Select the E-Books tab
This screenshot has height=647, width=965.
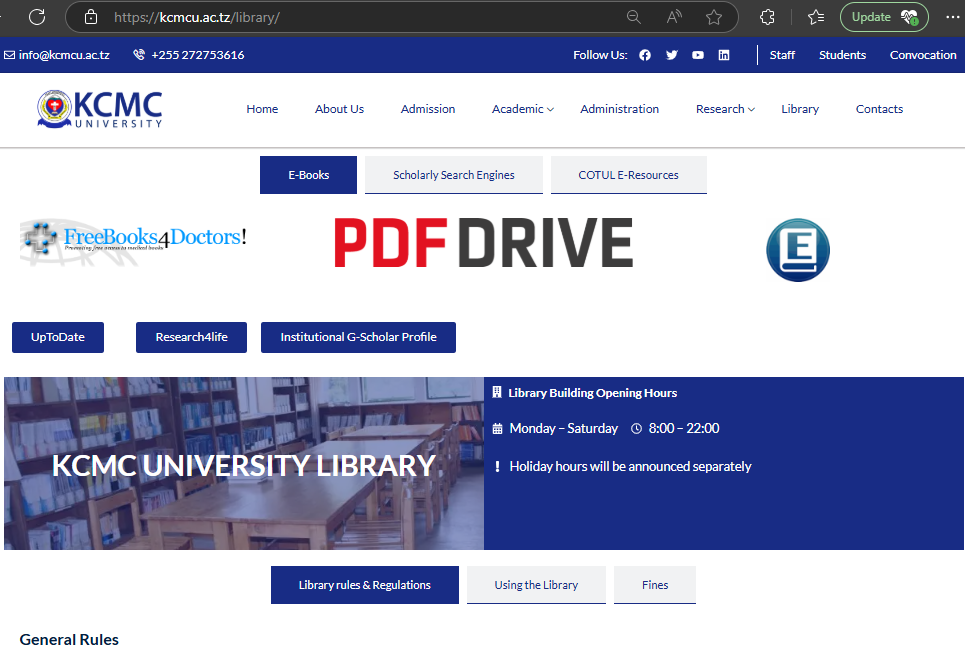[308, 175]
